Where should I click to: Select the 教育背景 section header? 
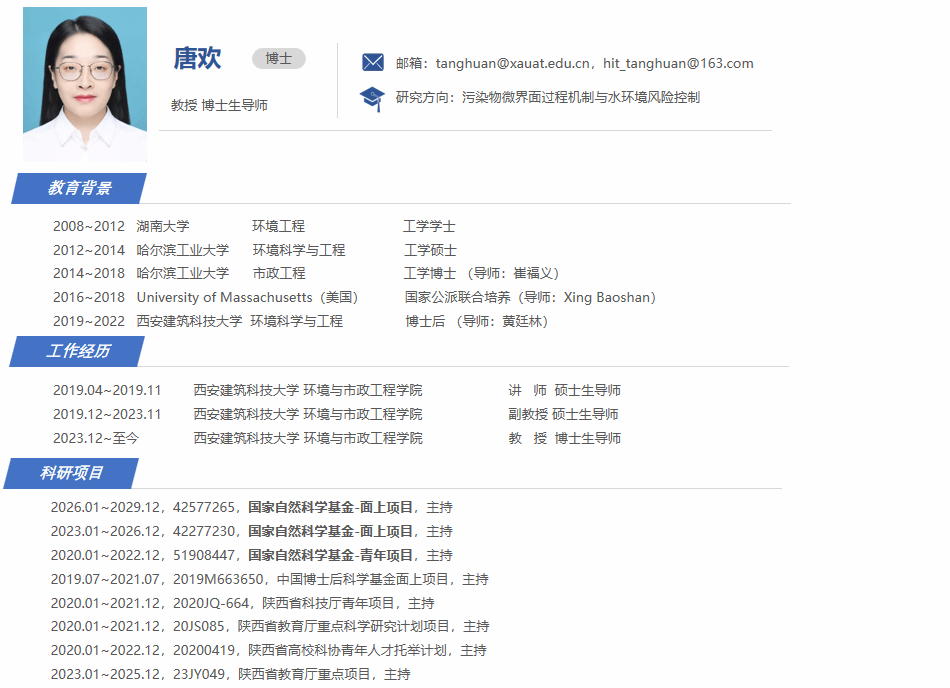click(x=80, y=188)
